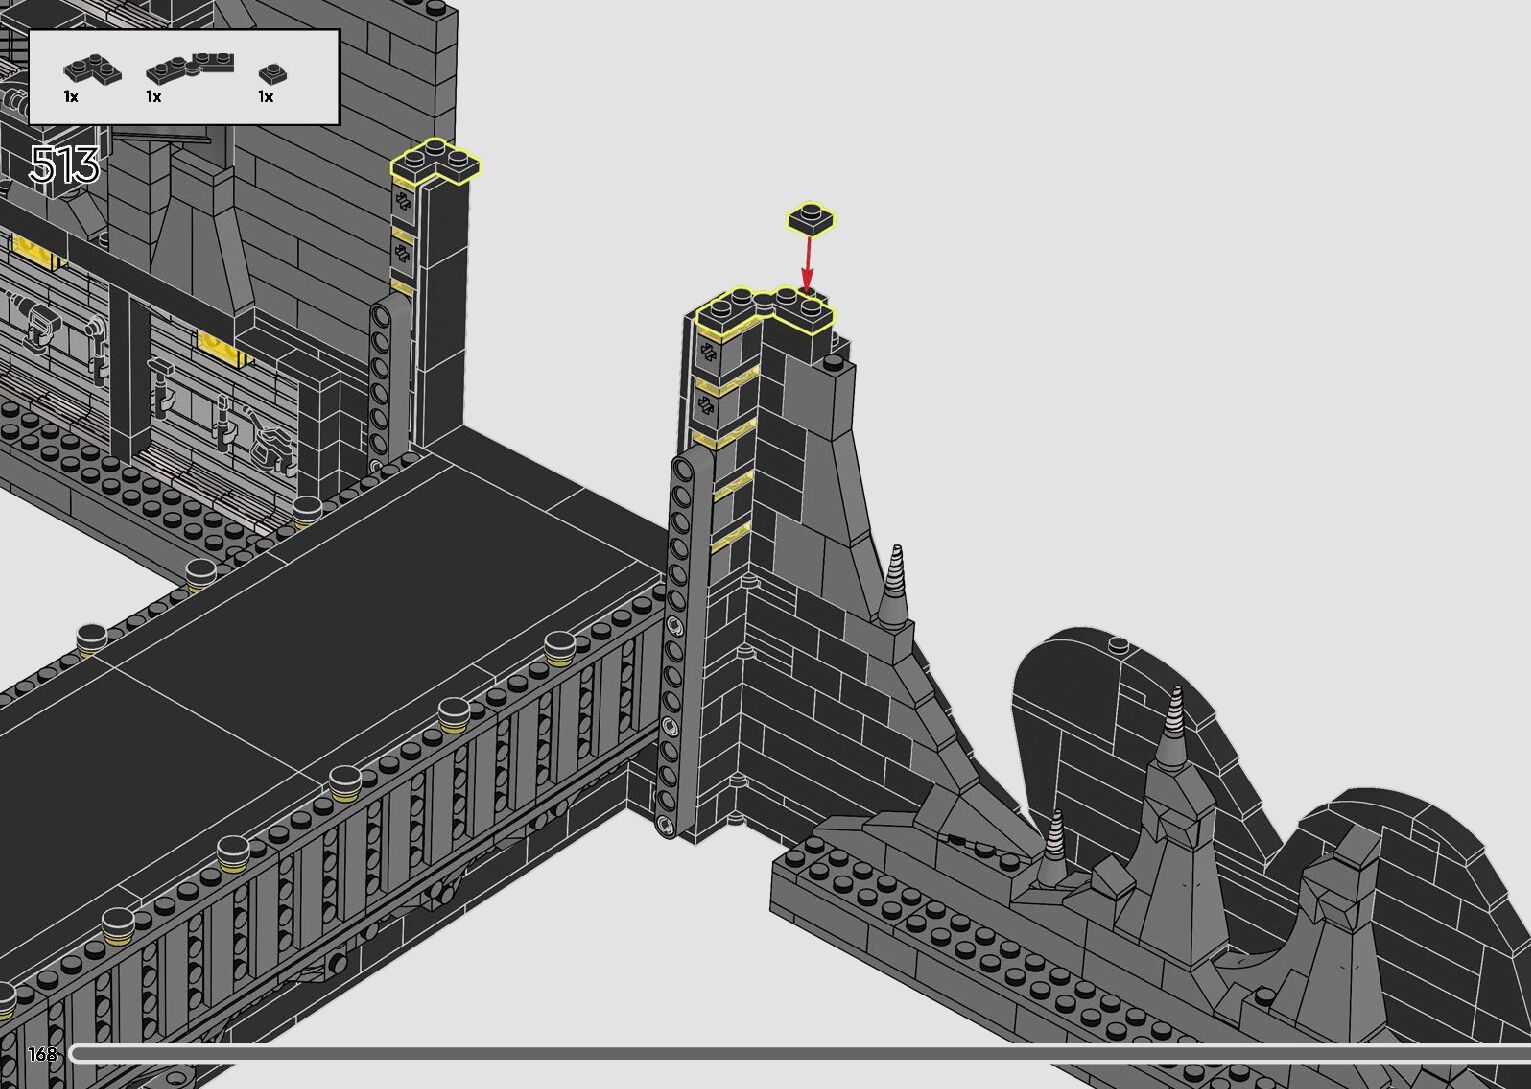This screenshot has height=1089, width=1531.
Task: Click the red placement arrow
Action: (807, 262)
